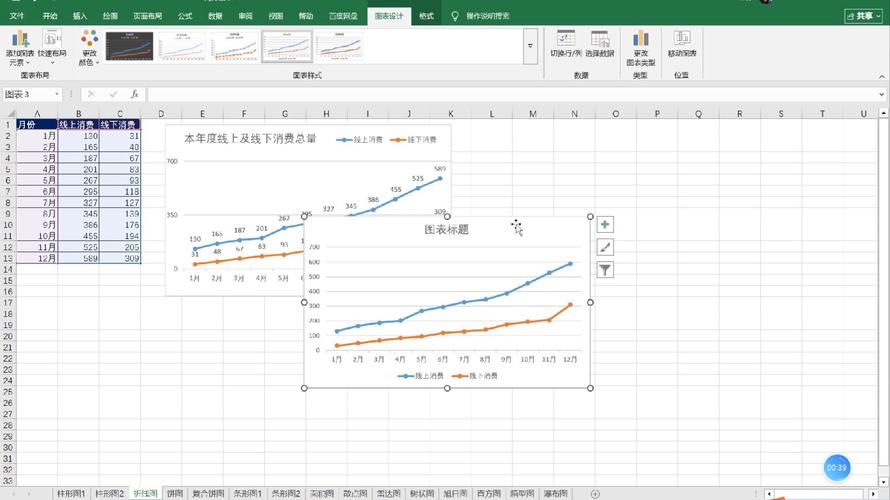Click the Chart Filters funnel button
The height and width of the screenshot is (500, 890).
(x=605, y=270)
